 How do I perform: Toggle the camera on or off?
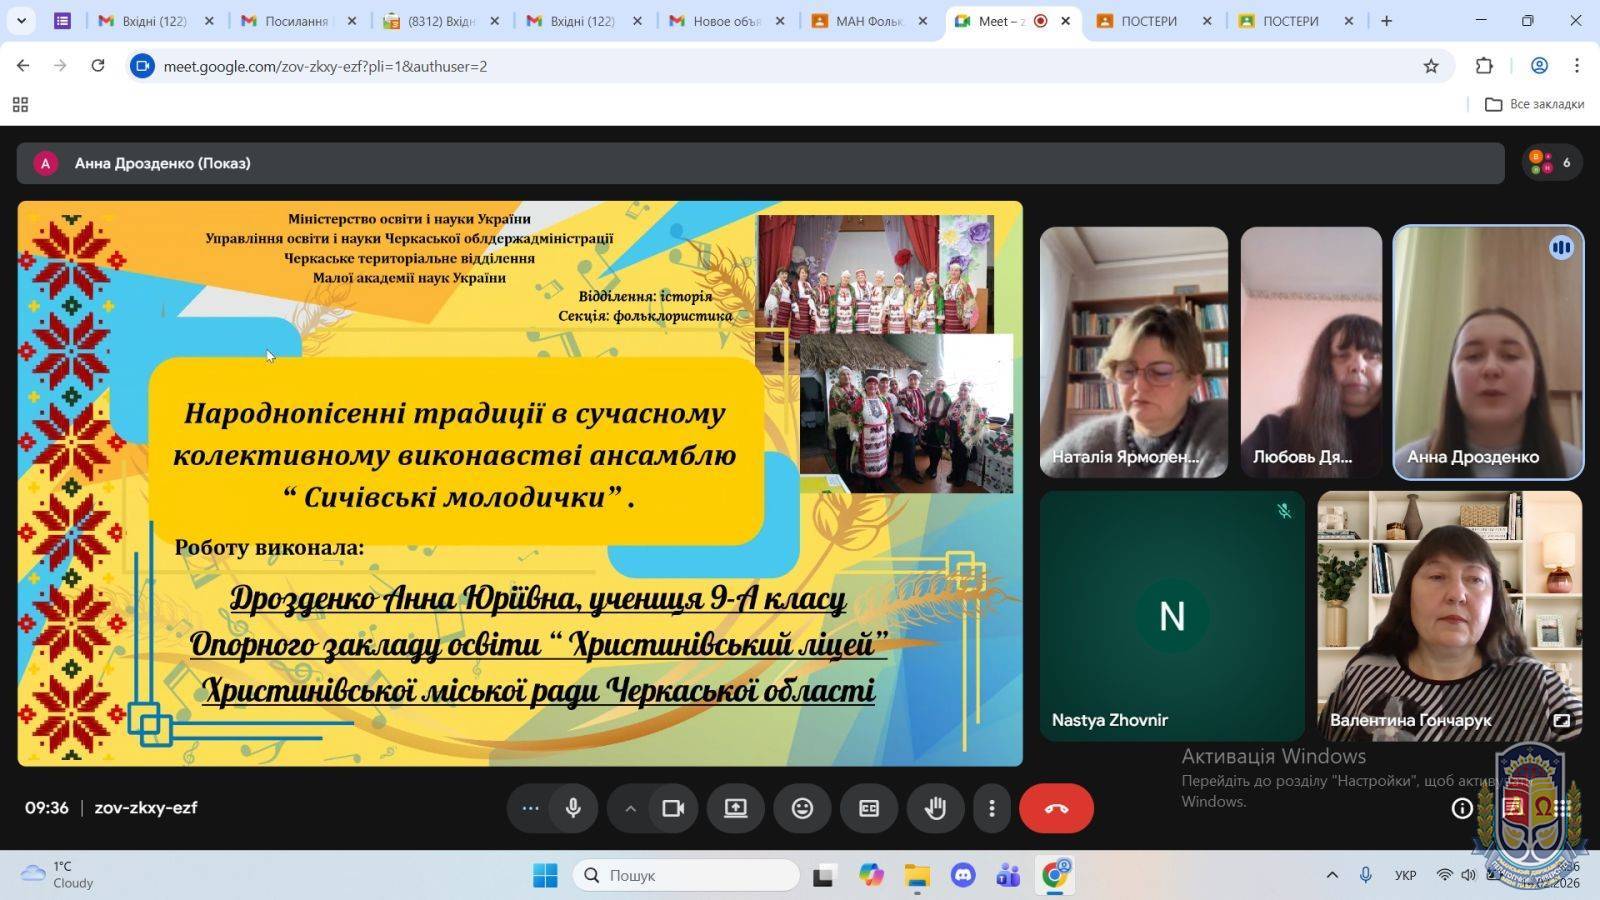(673, 808)
